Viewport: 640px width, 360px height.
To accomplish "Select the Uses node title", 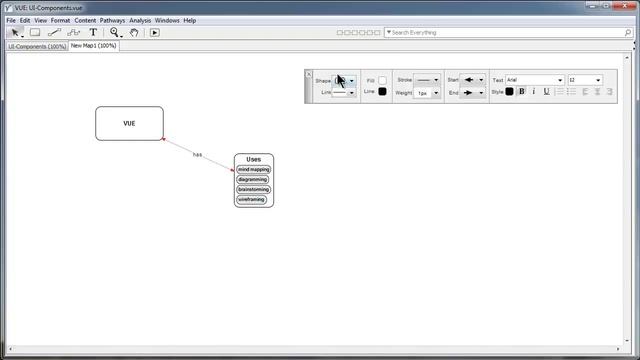I will pyautogui.click(x=253, y=160).
